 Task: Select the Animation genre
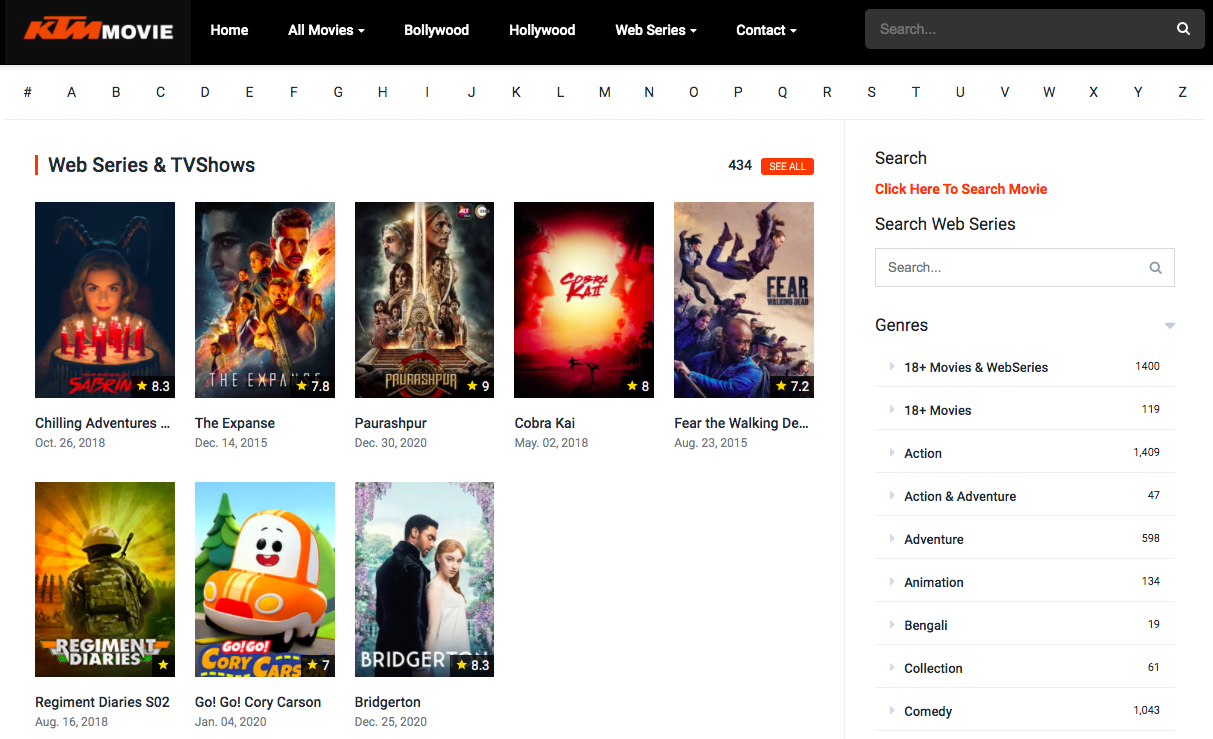933,582
